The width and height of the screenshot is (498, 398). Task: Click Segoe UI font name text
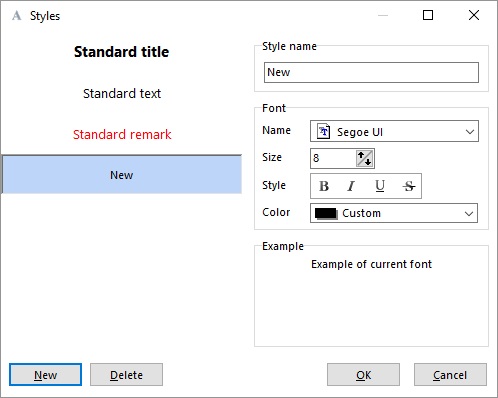click(x=360, y=132)
